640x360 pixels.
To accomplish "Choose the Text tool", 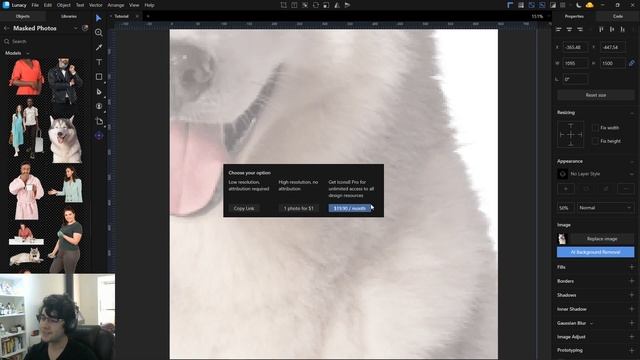I will [98, 62].
